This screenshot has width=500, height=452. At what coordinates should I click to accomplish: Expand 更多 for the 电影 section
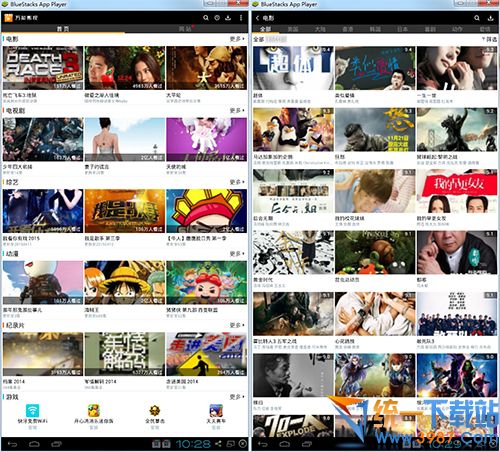(237, 39)
